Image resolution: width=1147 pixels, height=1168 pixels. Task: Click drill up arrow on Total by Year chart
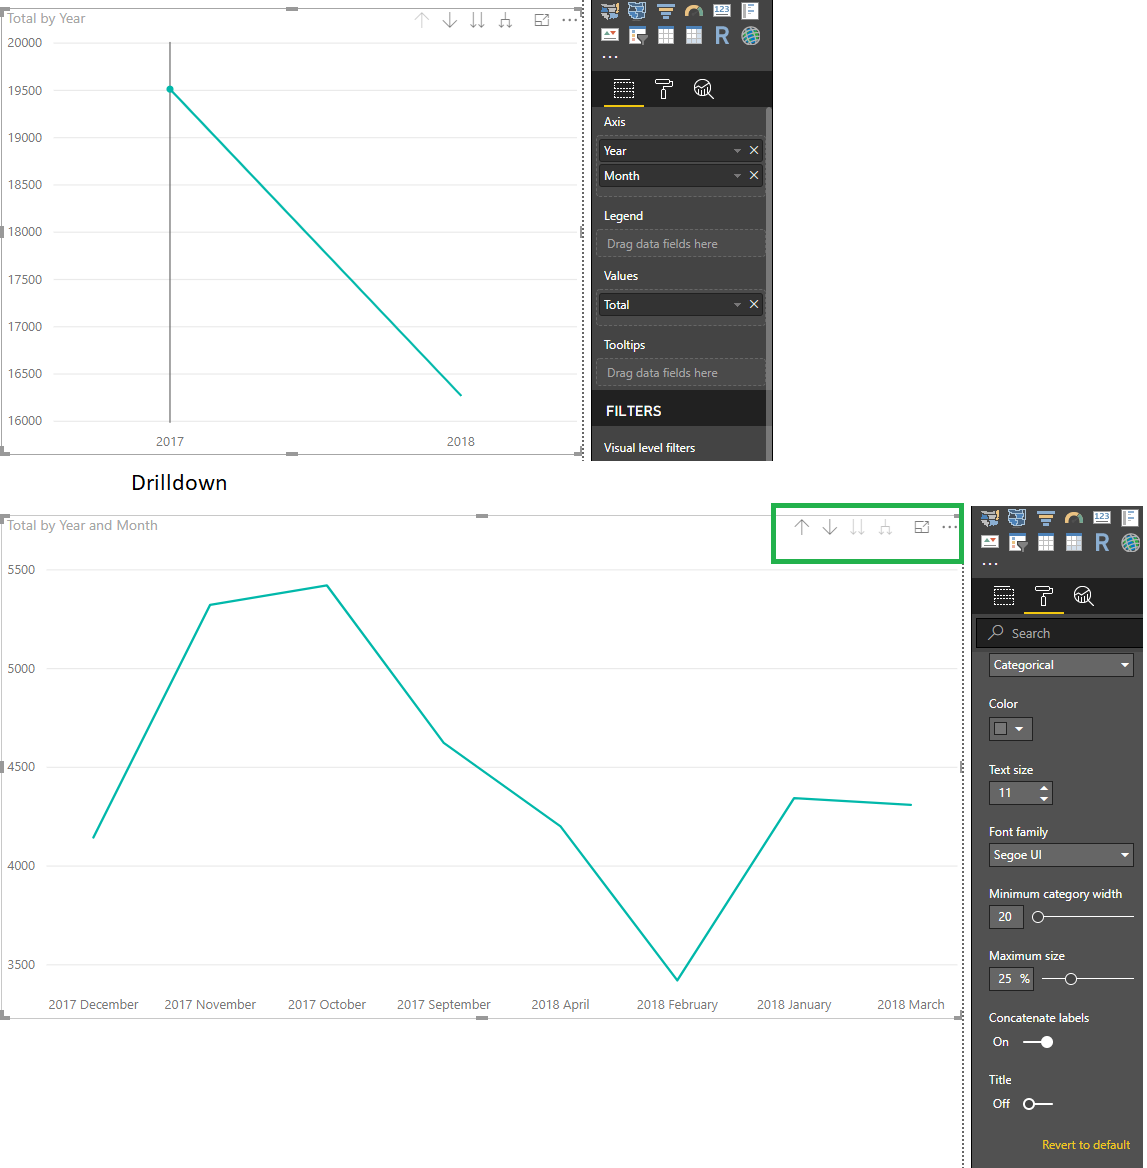(x=422, y=20)
